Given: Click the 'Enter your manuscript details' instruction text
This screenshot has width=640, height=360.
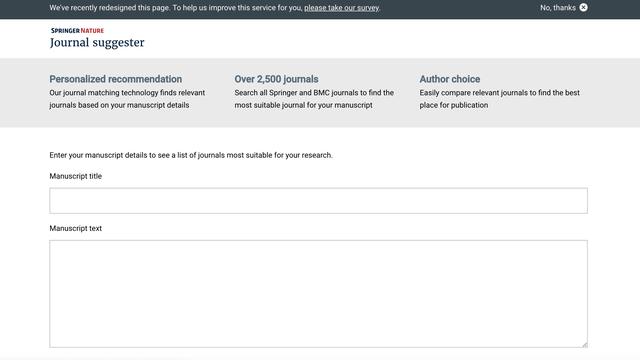Looking at the screenshot, I should pos(191,155).
